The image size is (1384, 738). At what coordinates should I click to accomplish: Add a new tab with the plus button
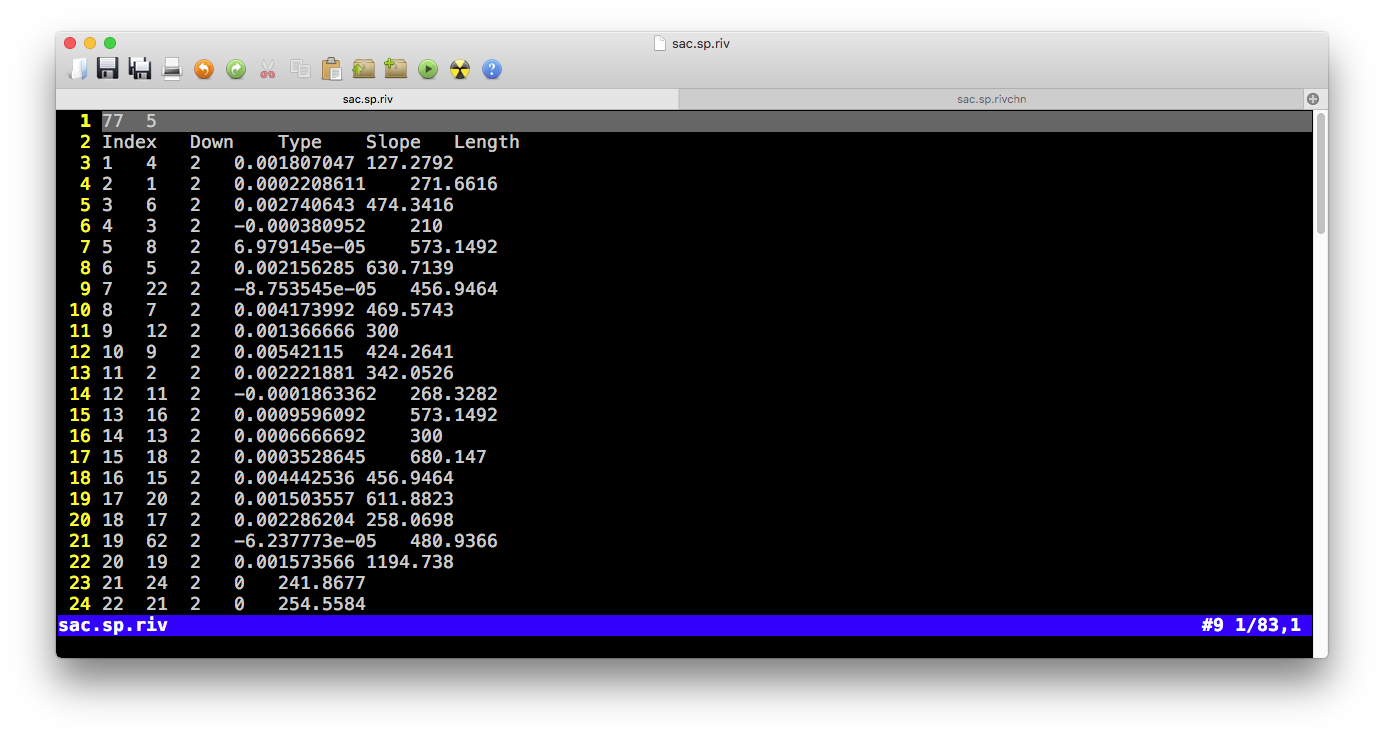pyautogui.click(x=1313, y=99)
